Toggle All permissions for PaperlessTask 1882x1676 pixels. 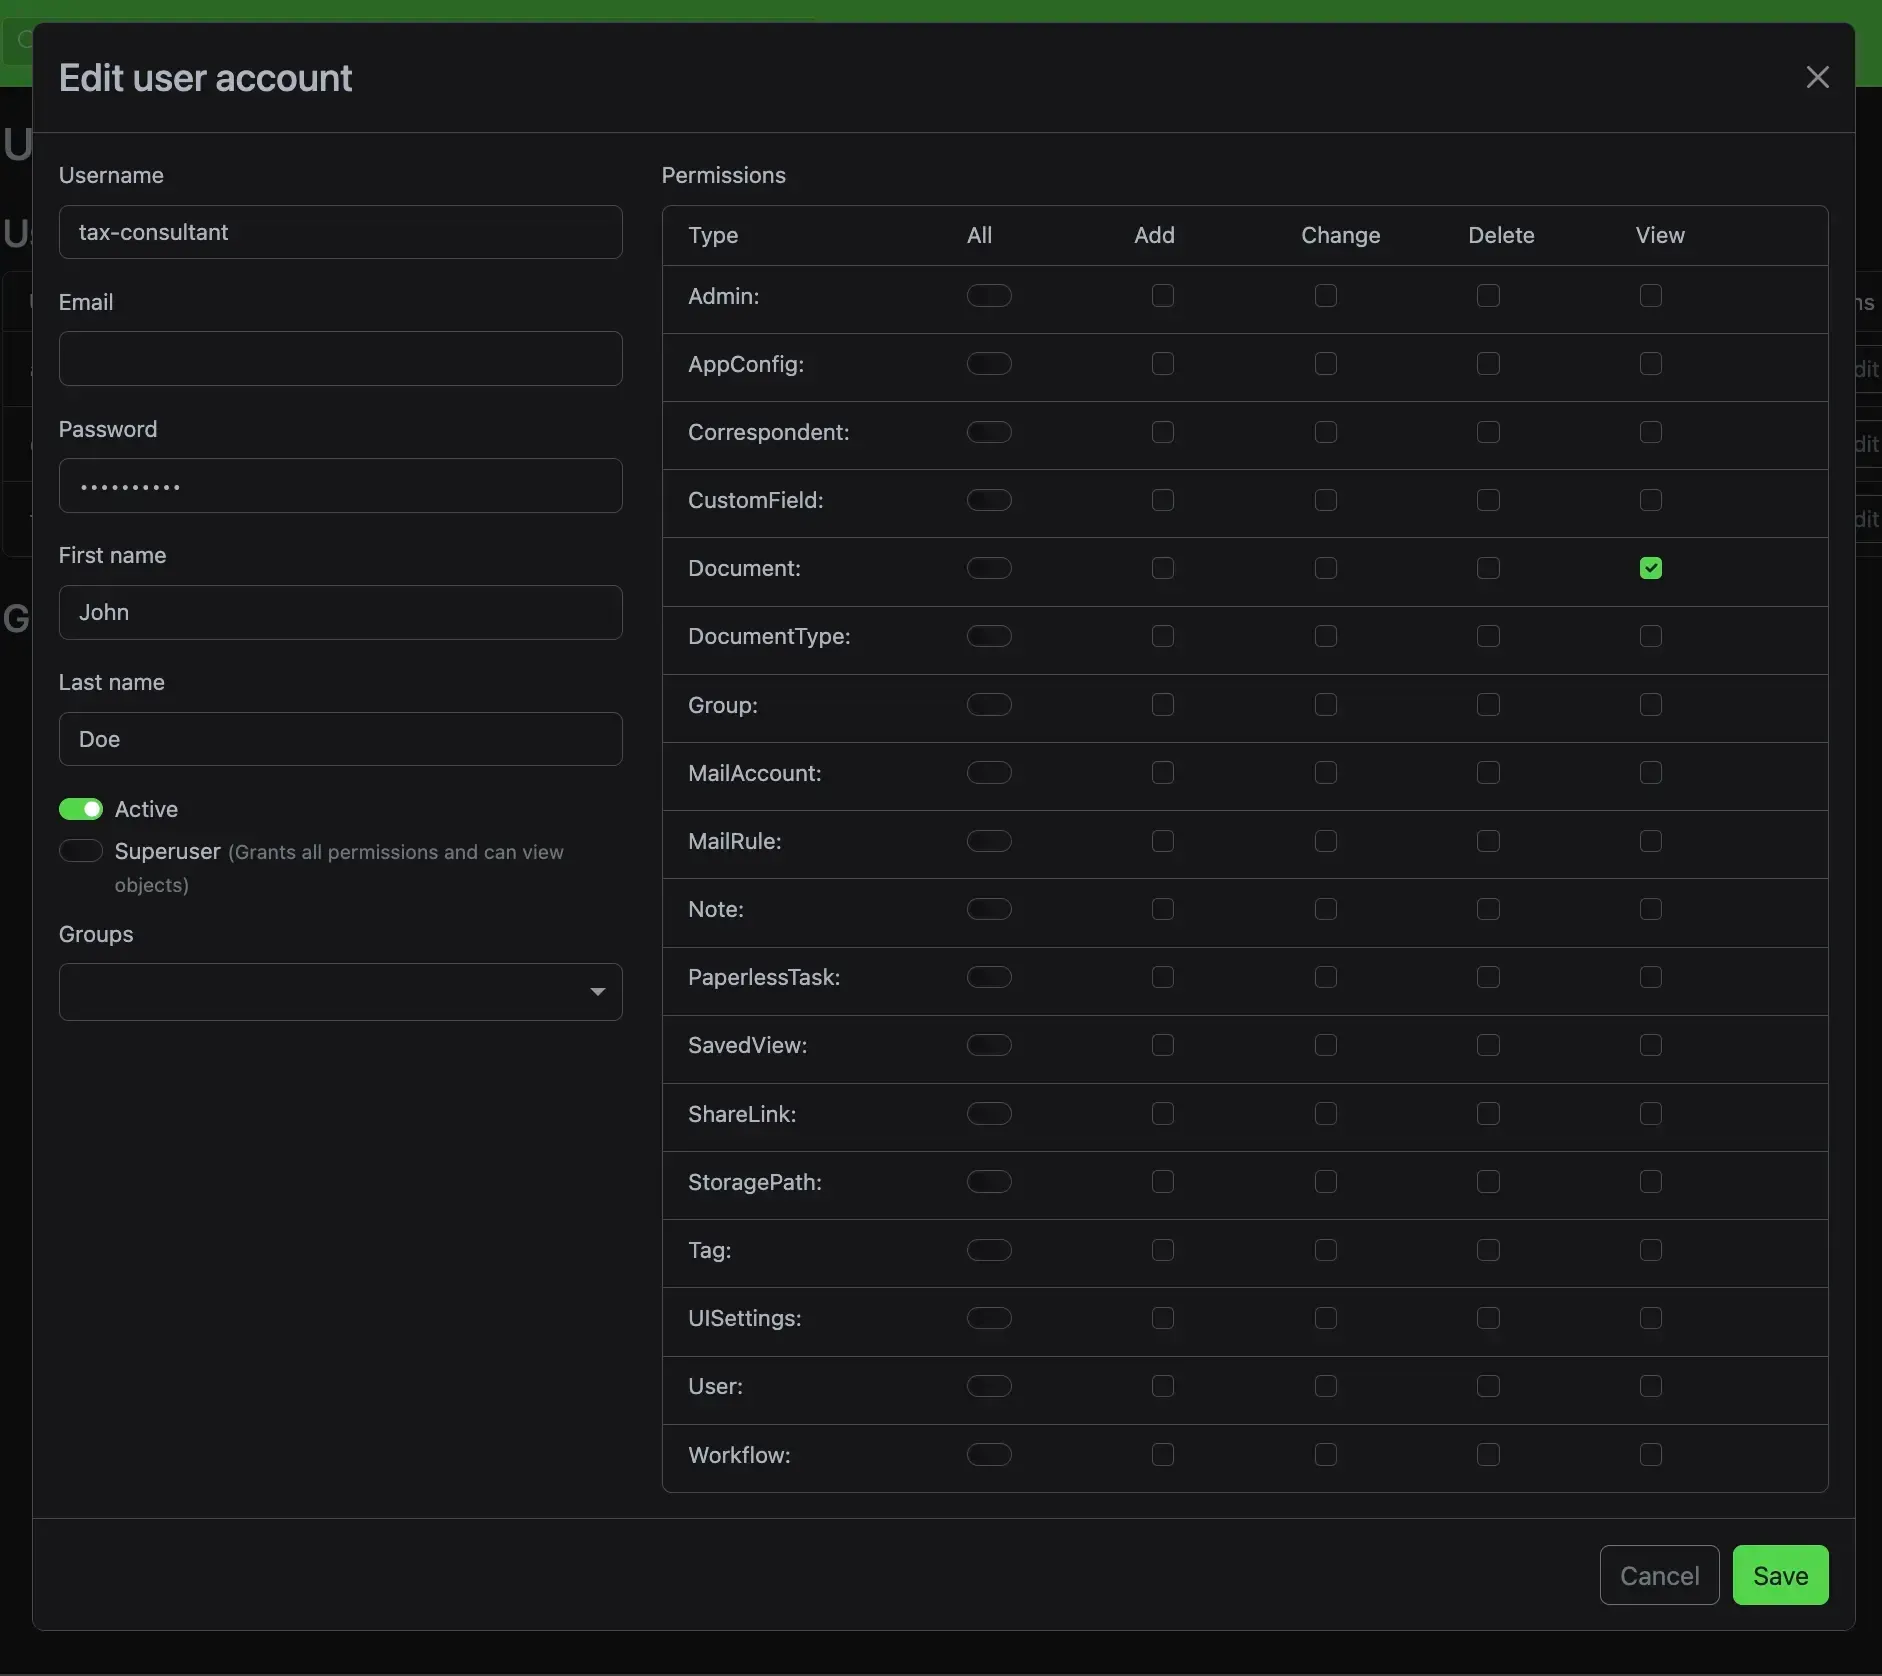[x=989, y=977]
